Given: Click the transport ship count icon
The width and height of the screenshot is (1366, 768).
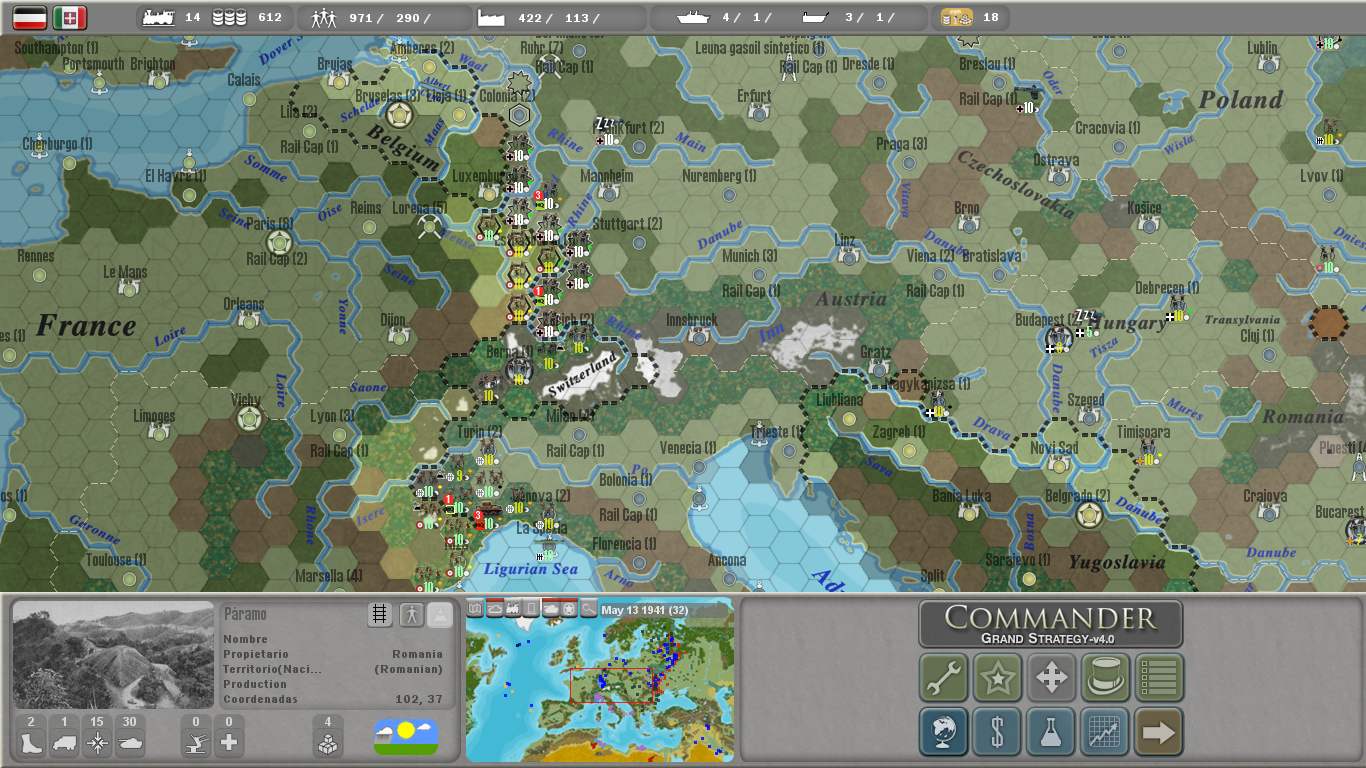Looking at the screenshot, I should click(818, 17).
